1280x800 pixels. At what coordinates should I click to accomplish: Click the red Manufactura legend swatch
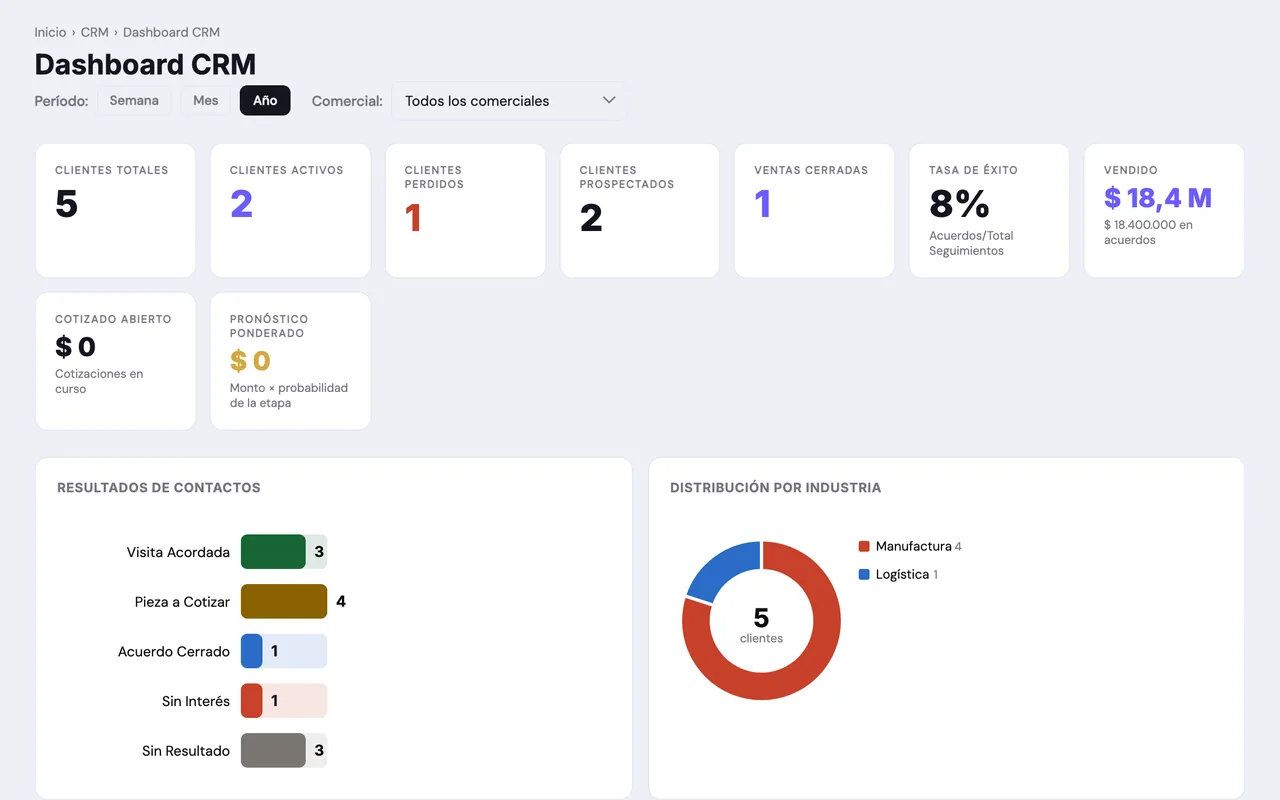coord(864,547)
